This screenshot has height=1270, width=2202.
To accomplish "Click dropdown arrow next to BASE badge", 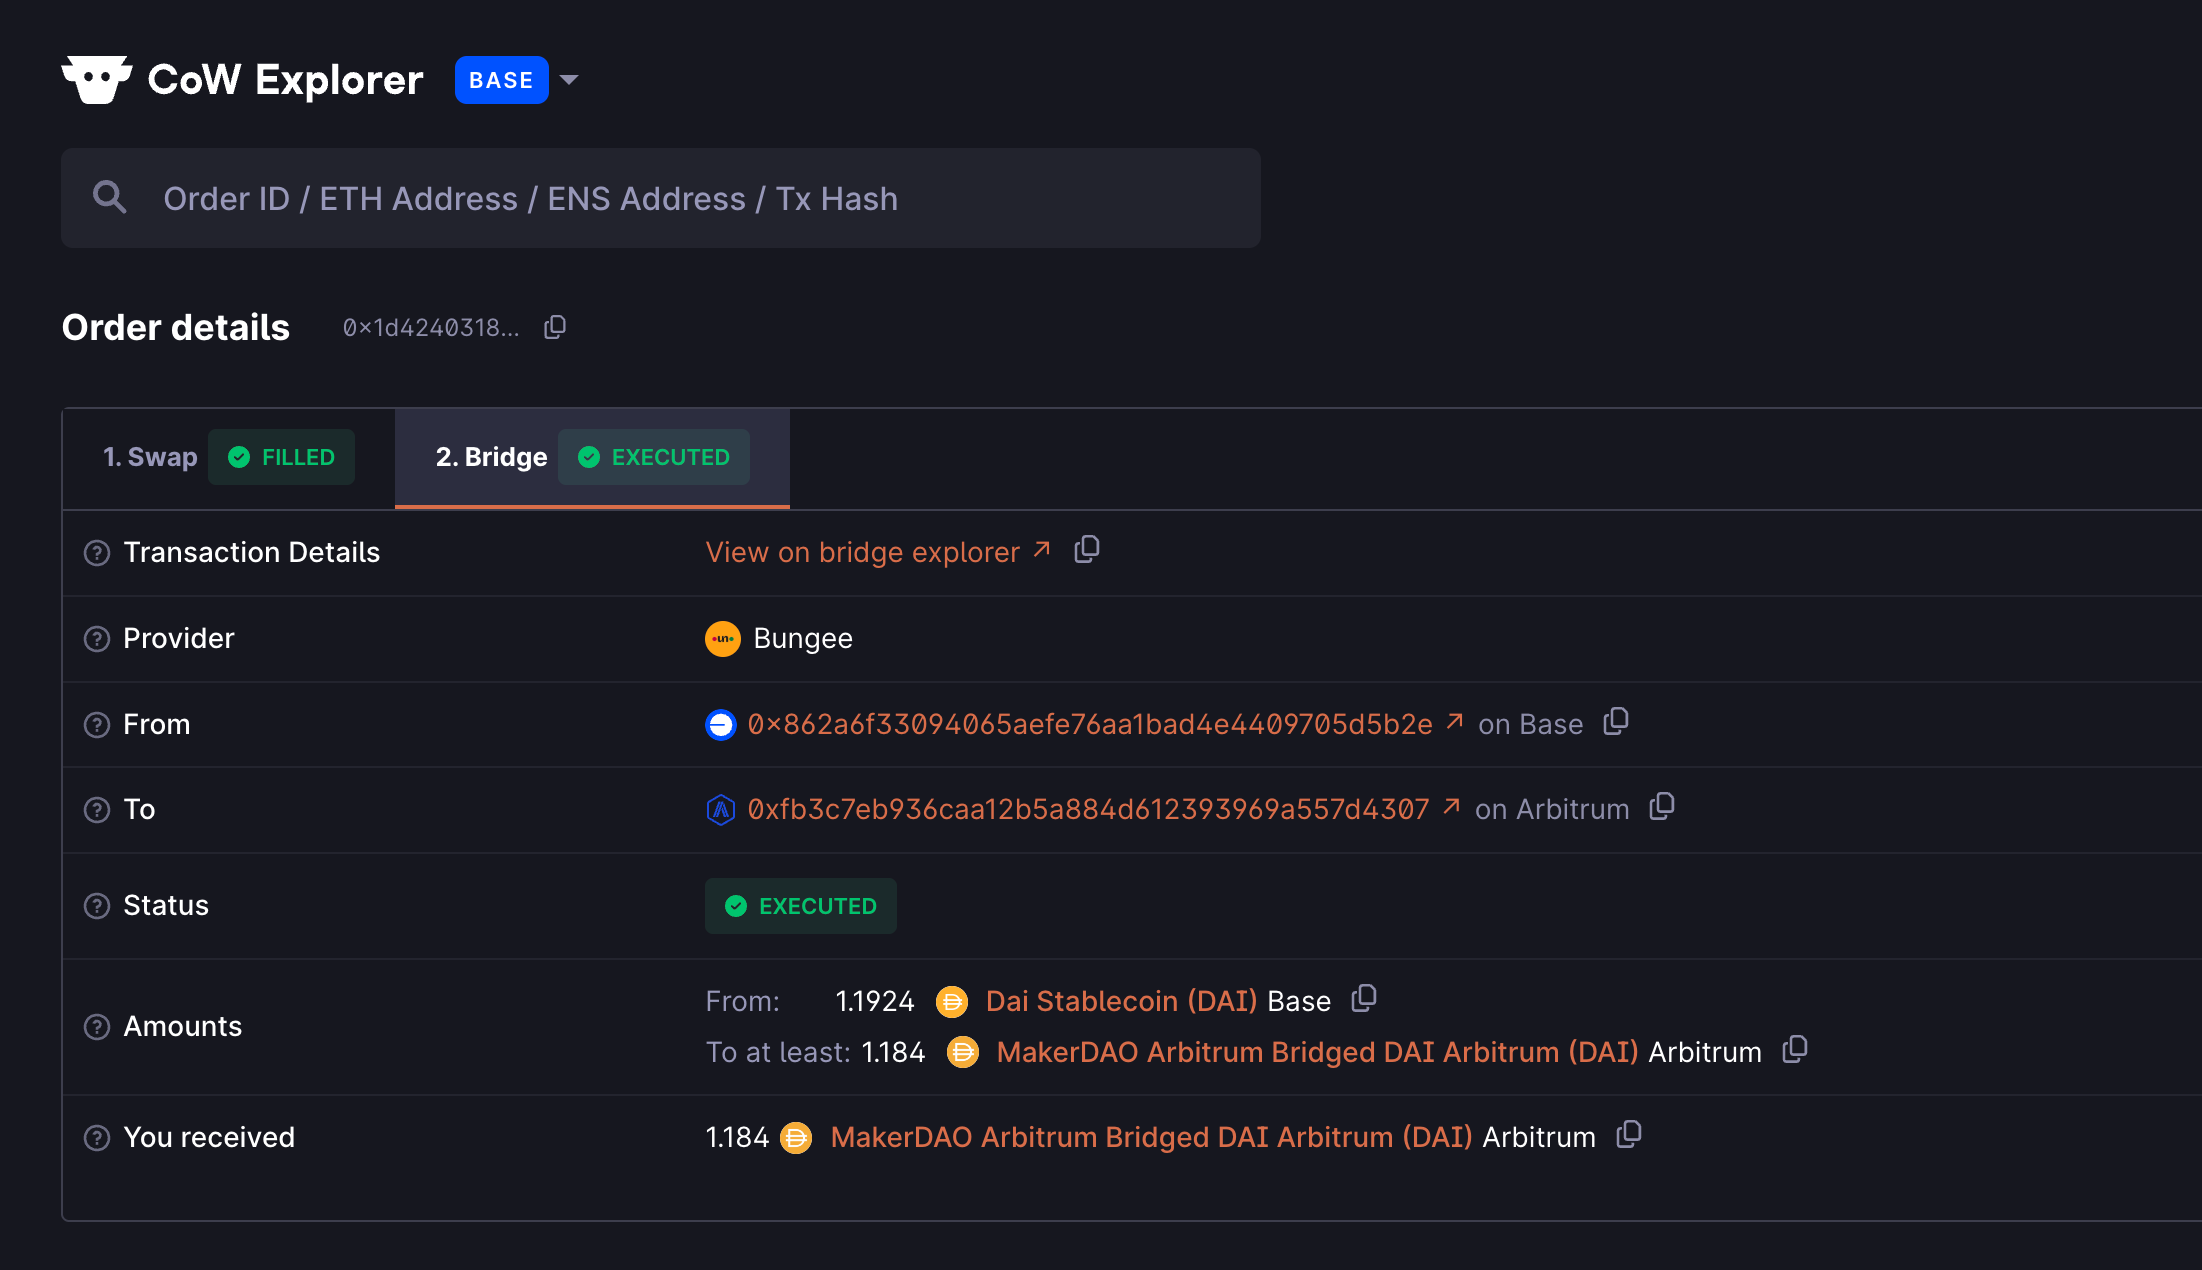I will pyautogui.click(x=569, y=80).
